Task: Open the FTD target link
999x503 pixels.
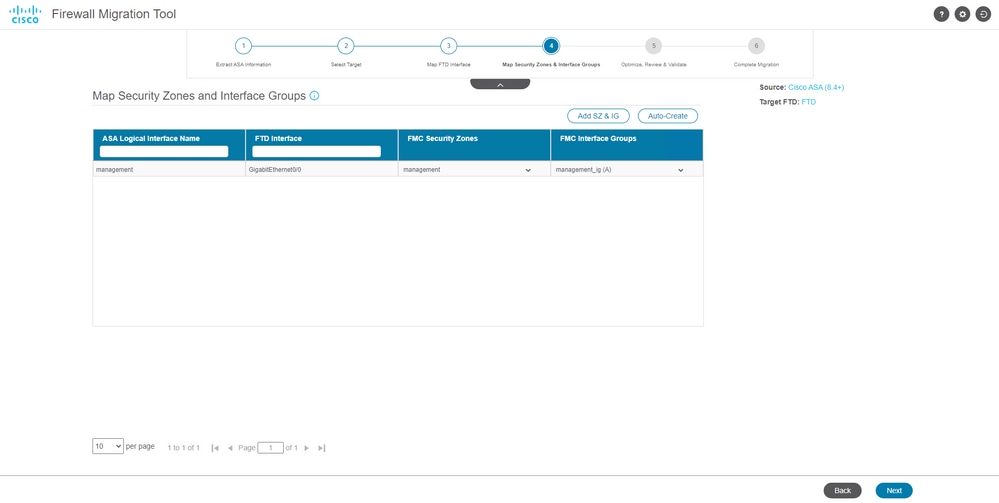Action: [x=809, y=102]
